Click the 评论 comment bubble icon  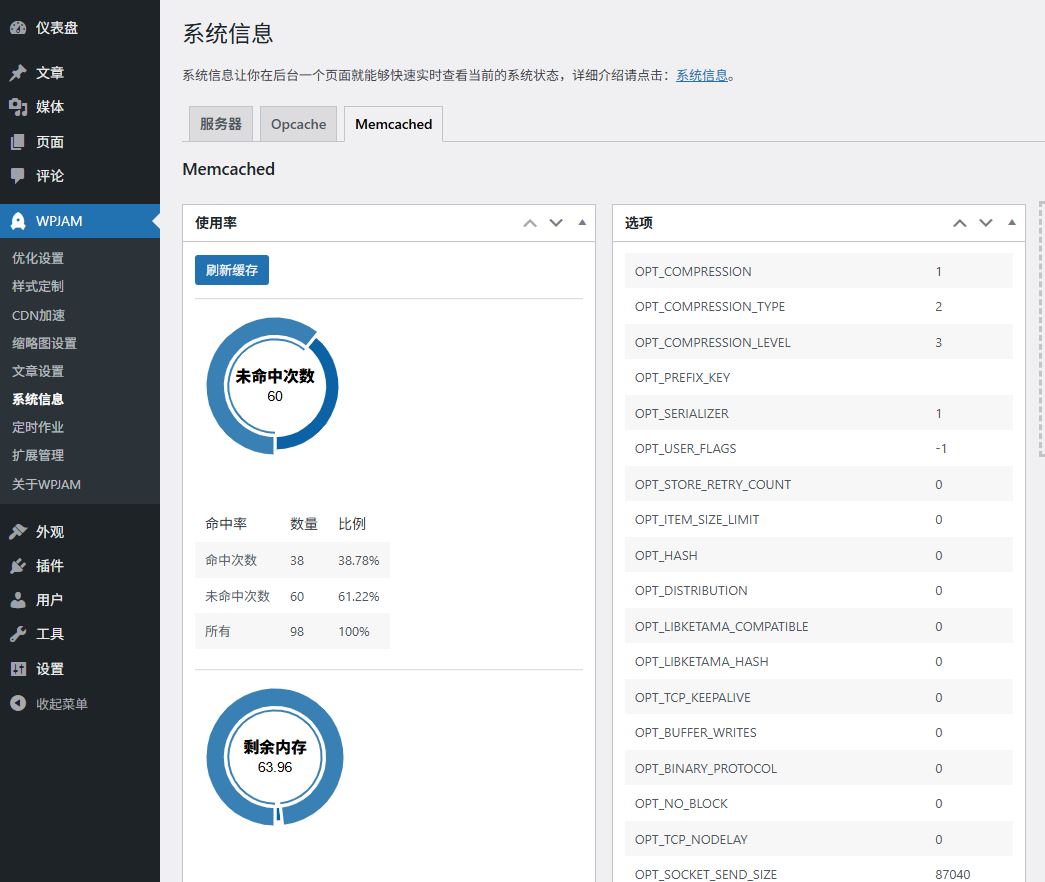pyautogui.click(x=18, y=176)
